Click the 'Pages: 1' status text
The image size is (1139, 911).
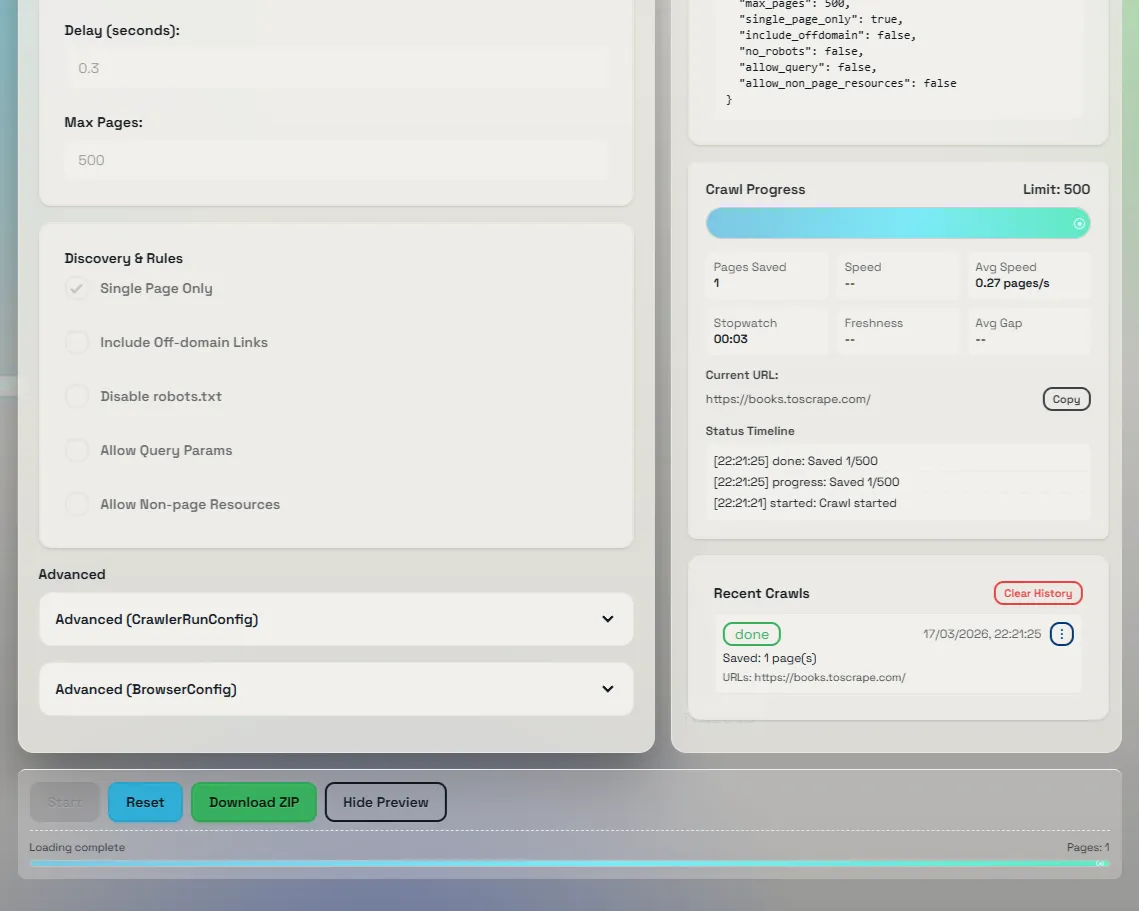pos(1088,847)
